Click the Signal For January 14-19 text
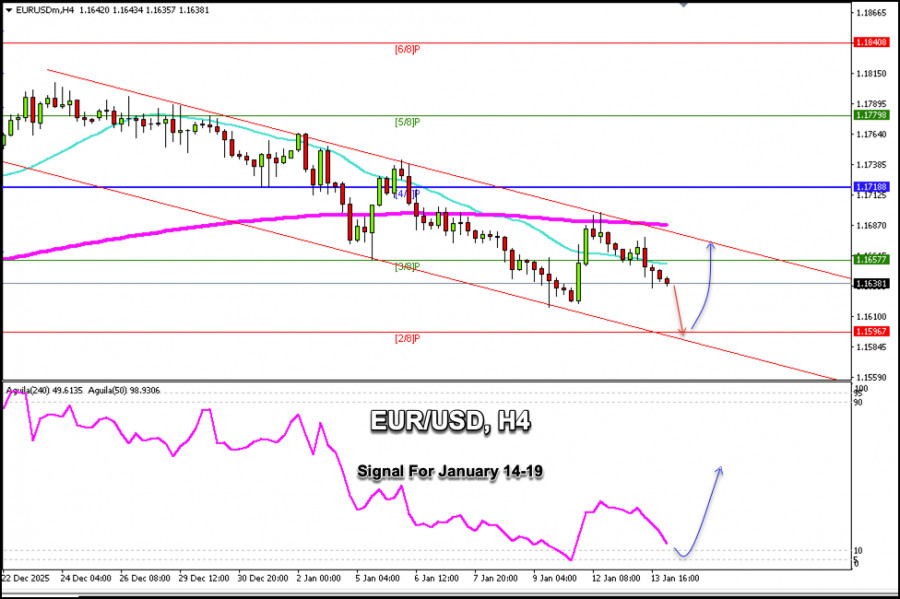The width and height of the screenshot is (900, 599). click(450, 472)
